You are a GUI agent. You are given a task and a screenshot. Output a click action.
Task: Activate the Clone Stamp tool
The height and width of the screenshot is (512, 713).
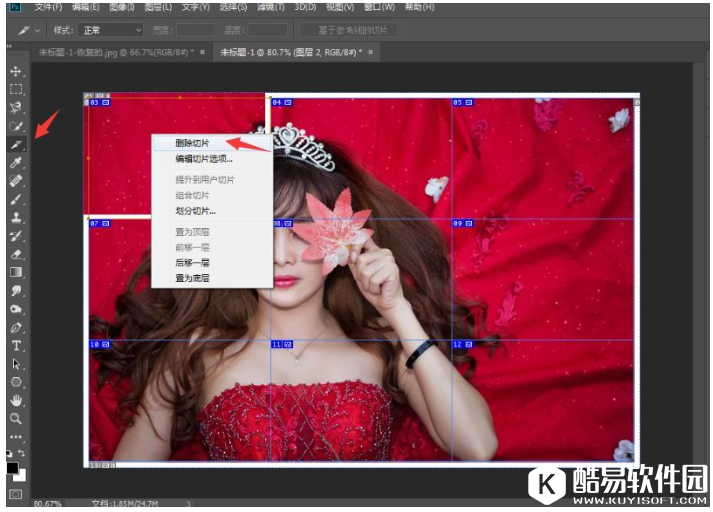[16, 217]
